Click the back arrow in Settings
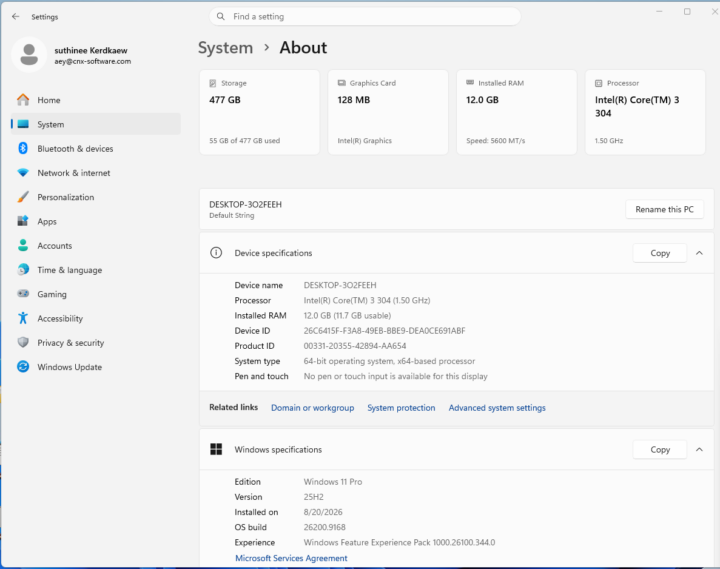 [x=16, y=17]
